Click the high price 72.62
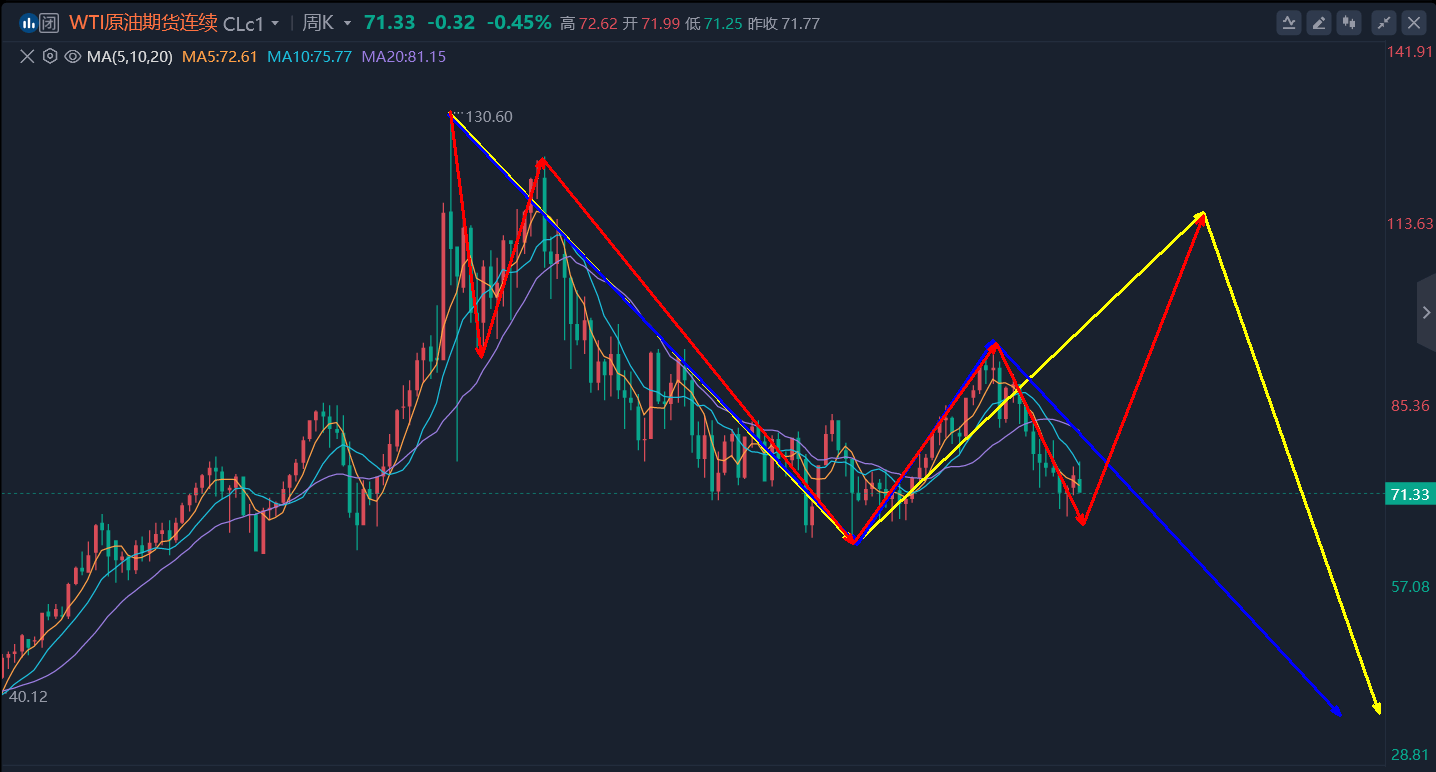 (x=598, y=23)
